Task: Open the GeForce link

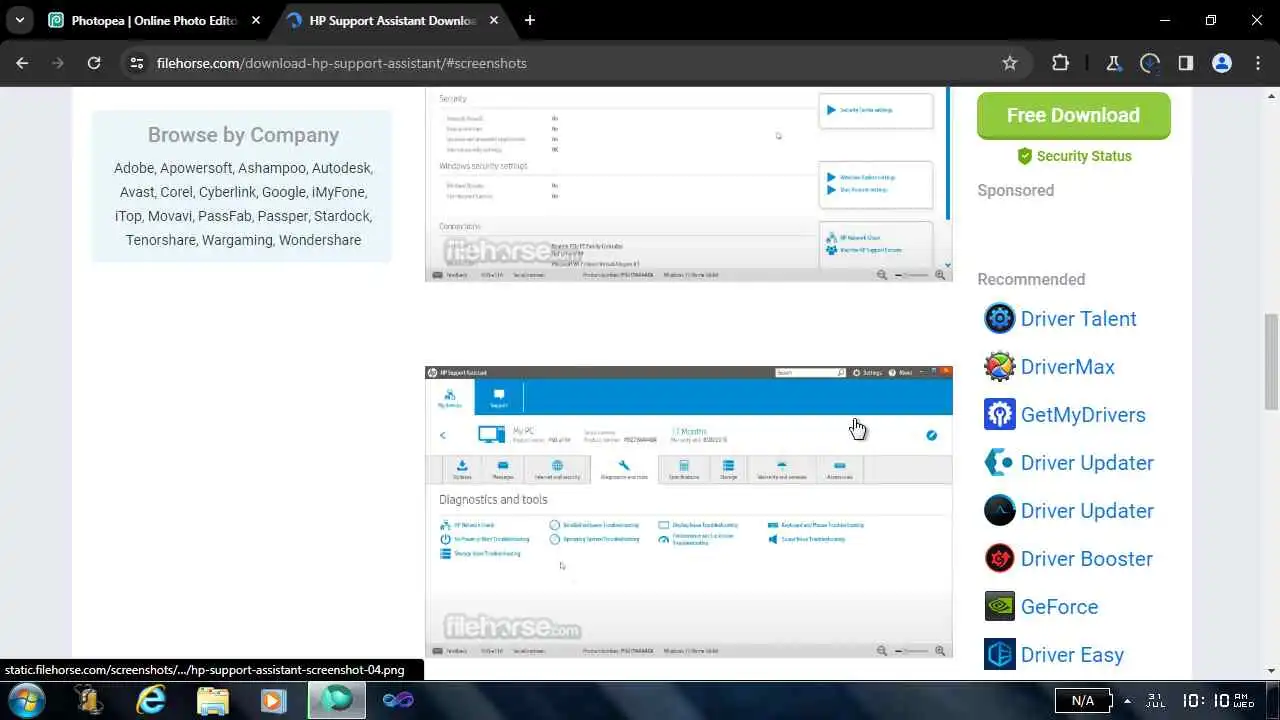Action: [x=1059, y=607]
